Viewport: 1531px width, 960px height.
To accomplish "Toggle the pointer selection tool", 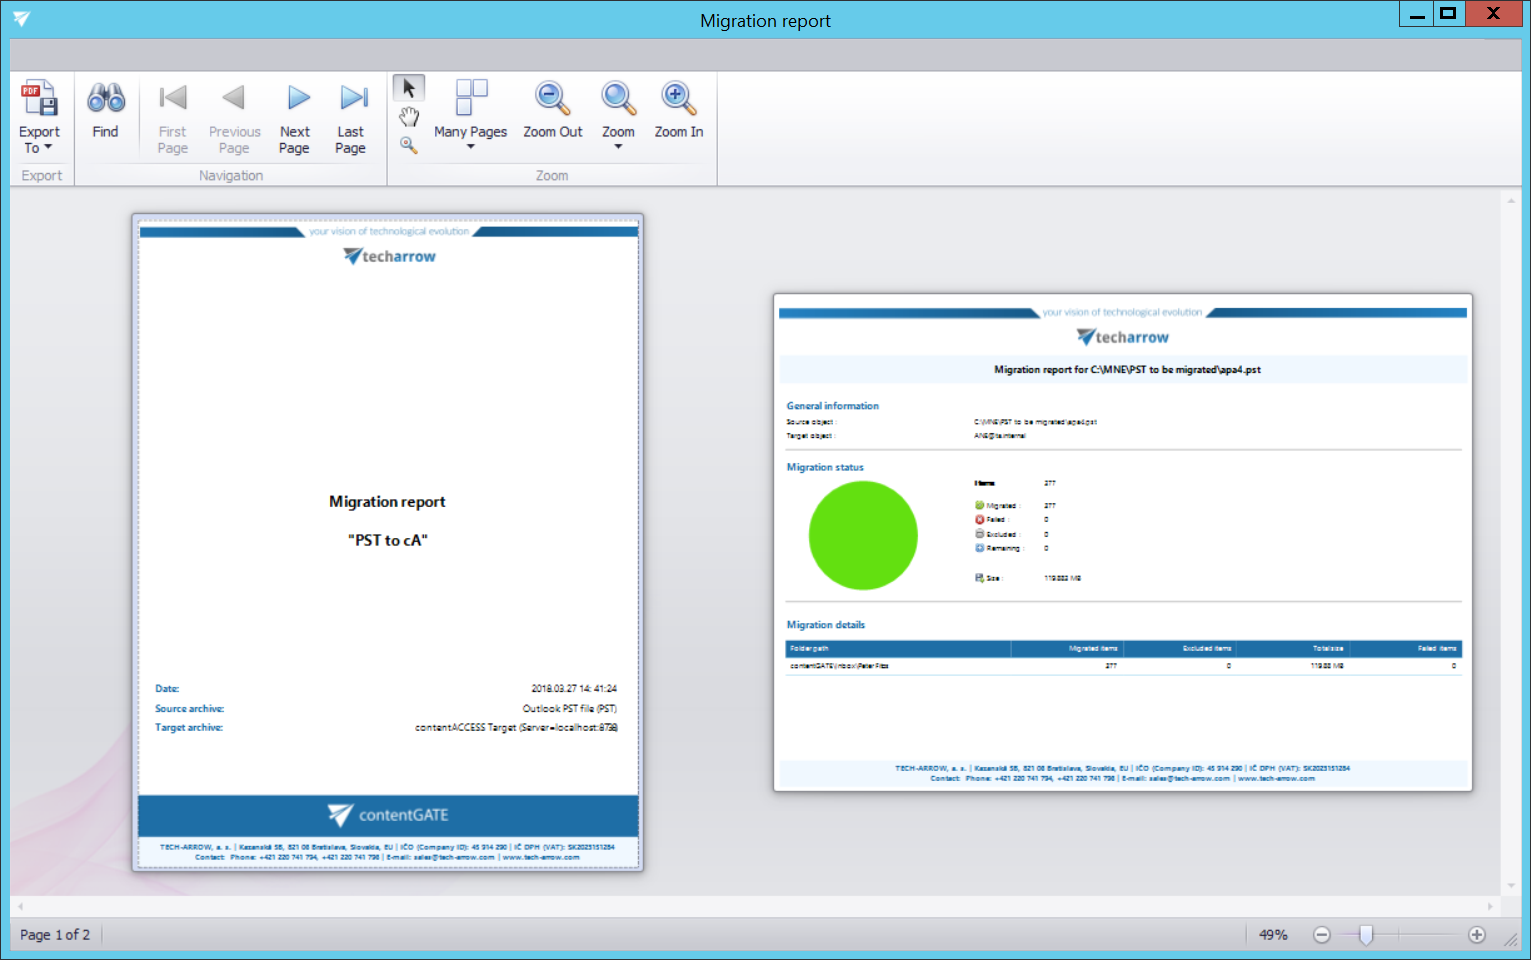I will pos(408,88).
